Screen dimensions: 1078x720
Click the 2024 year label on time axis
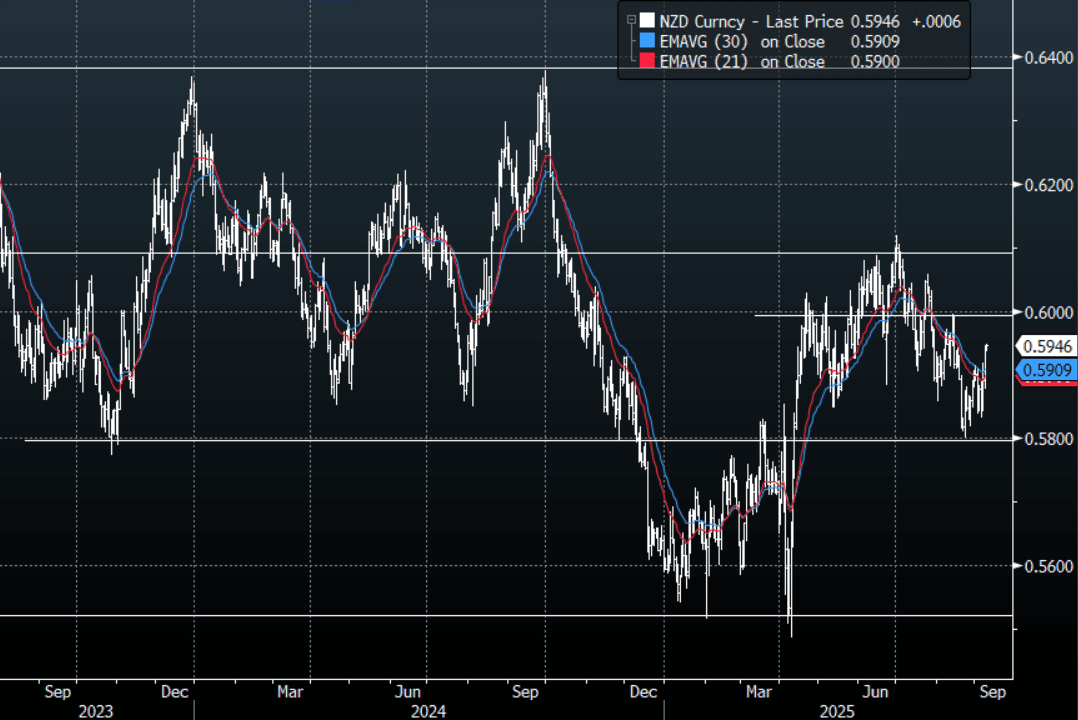pos(428,711)
